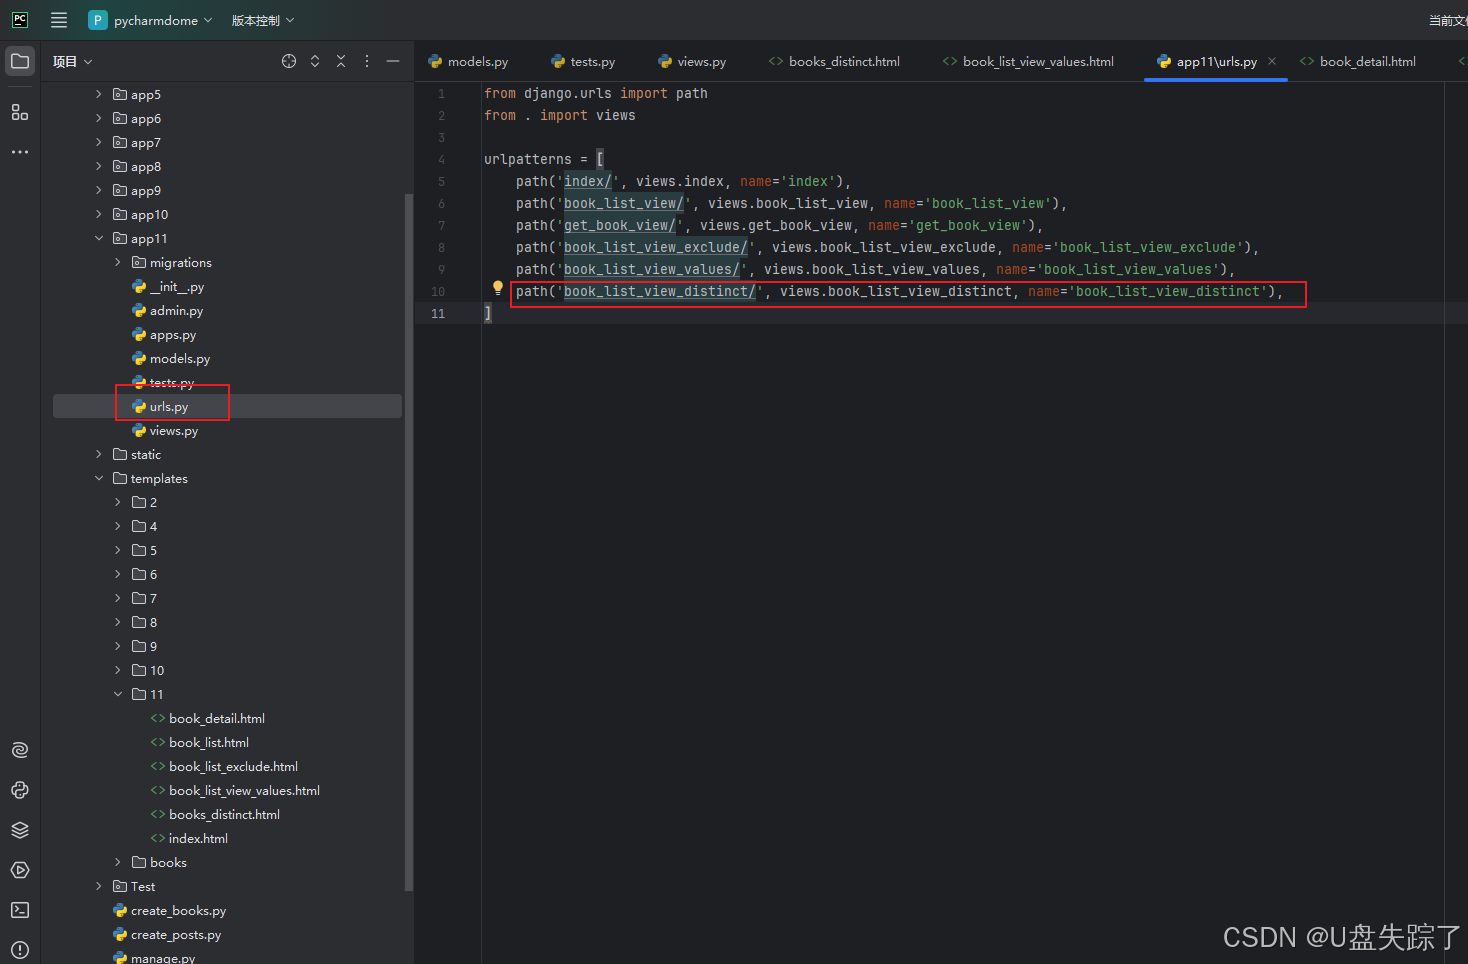This screenshot has height=964, width=1468.
Task: Open project panel options menu
Action: pos(367,61)
